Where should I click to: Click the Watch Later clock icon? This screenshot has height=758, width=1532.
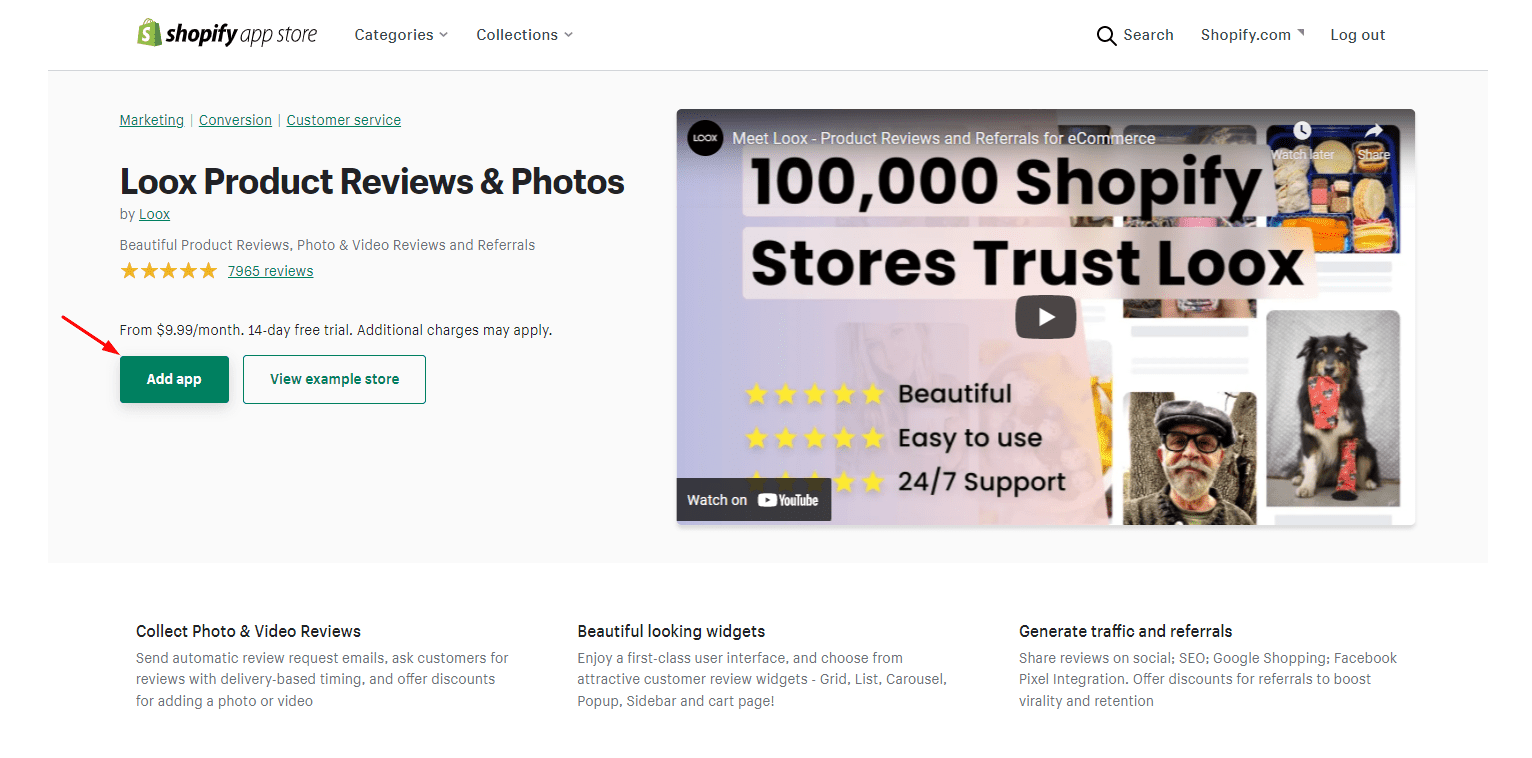(1301, 130)
